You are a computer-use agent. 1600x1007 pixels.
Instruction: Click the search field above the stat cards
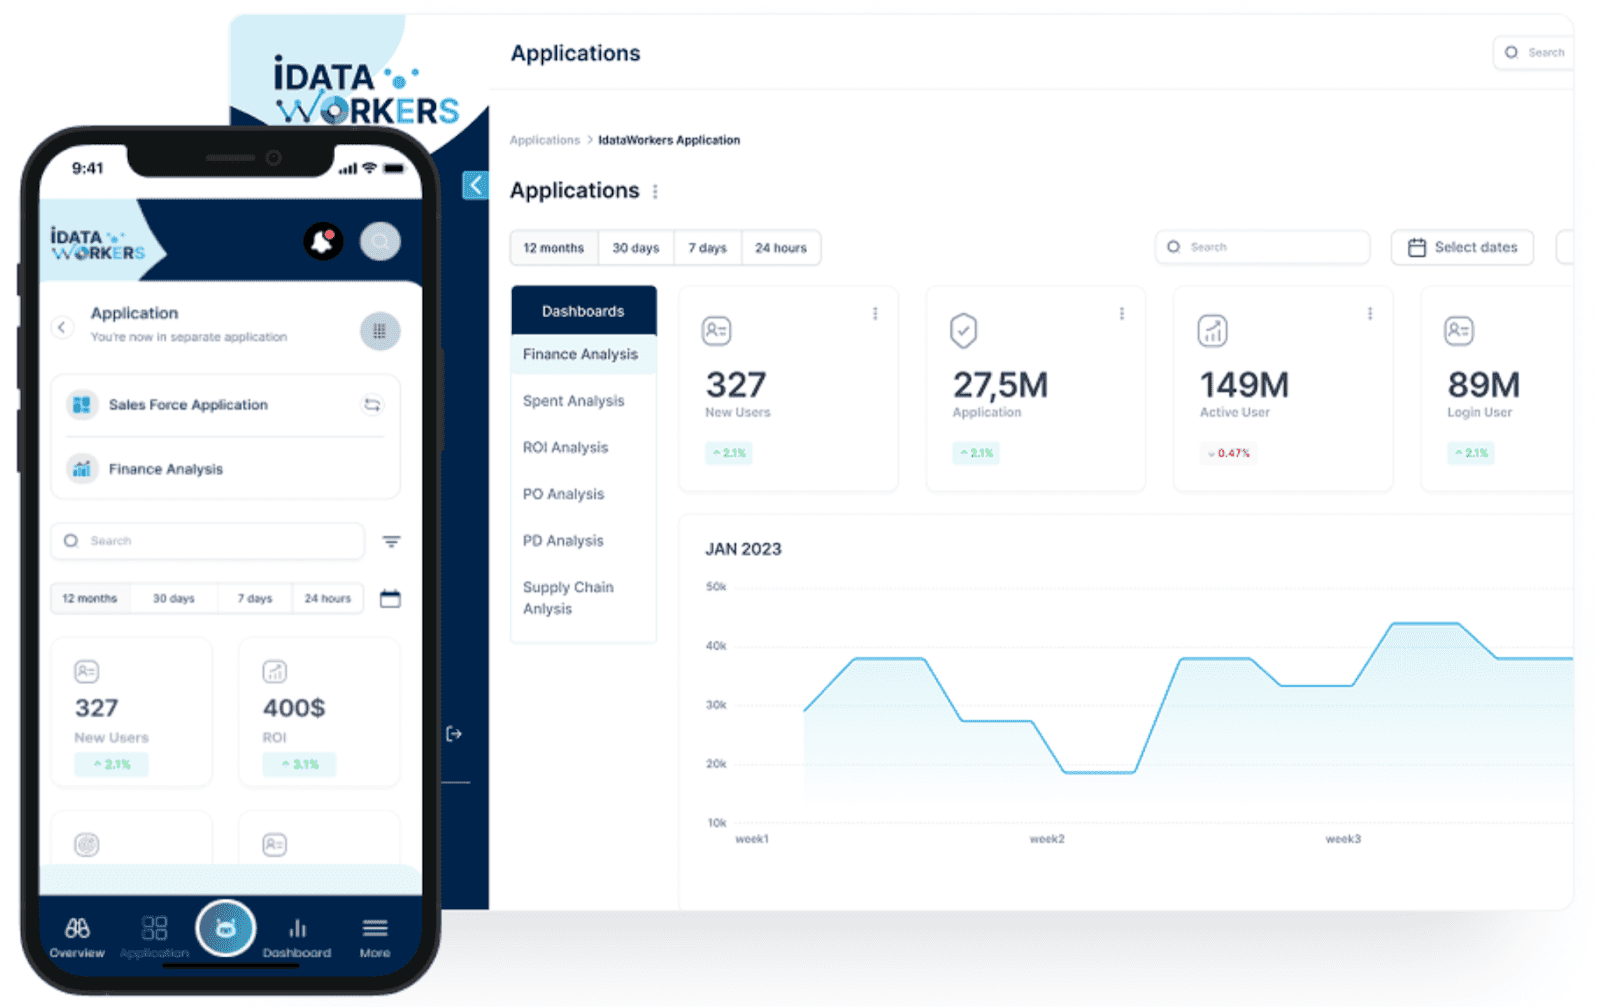1262,247
